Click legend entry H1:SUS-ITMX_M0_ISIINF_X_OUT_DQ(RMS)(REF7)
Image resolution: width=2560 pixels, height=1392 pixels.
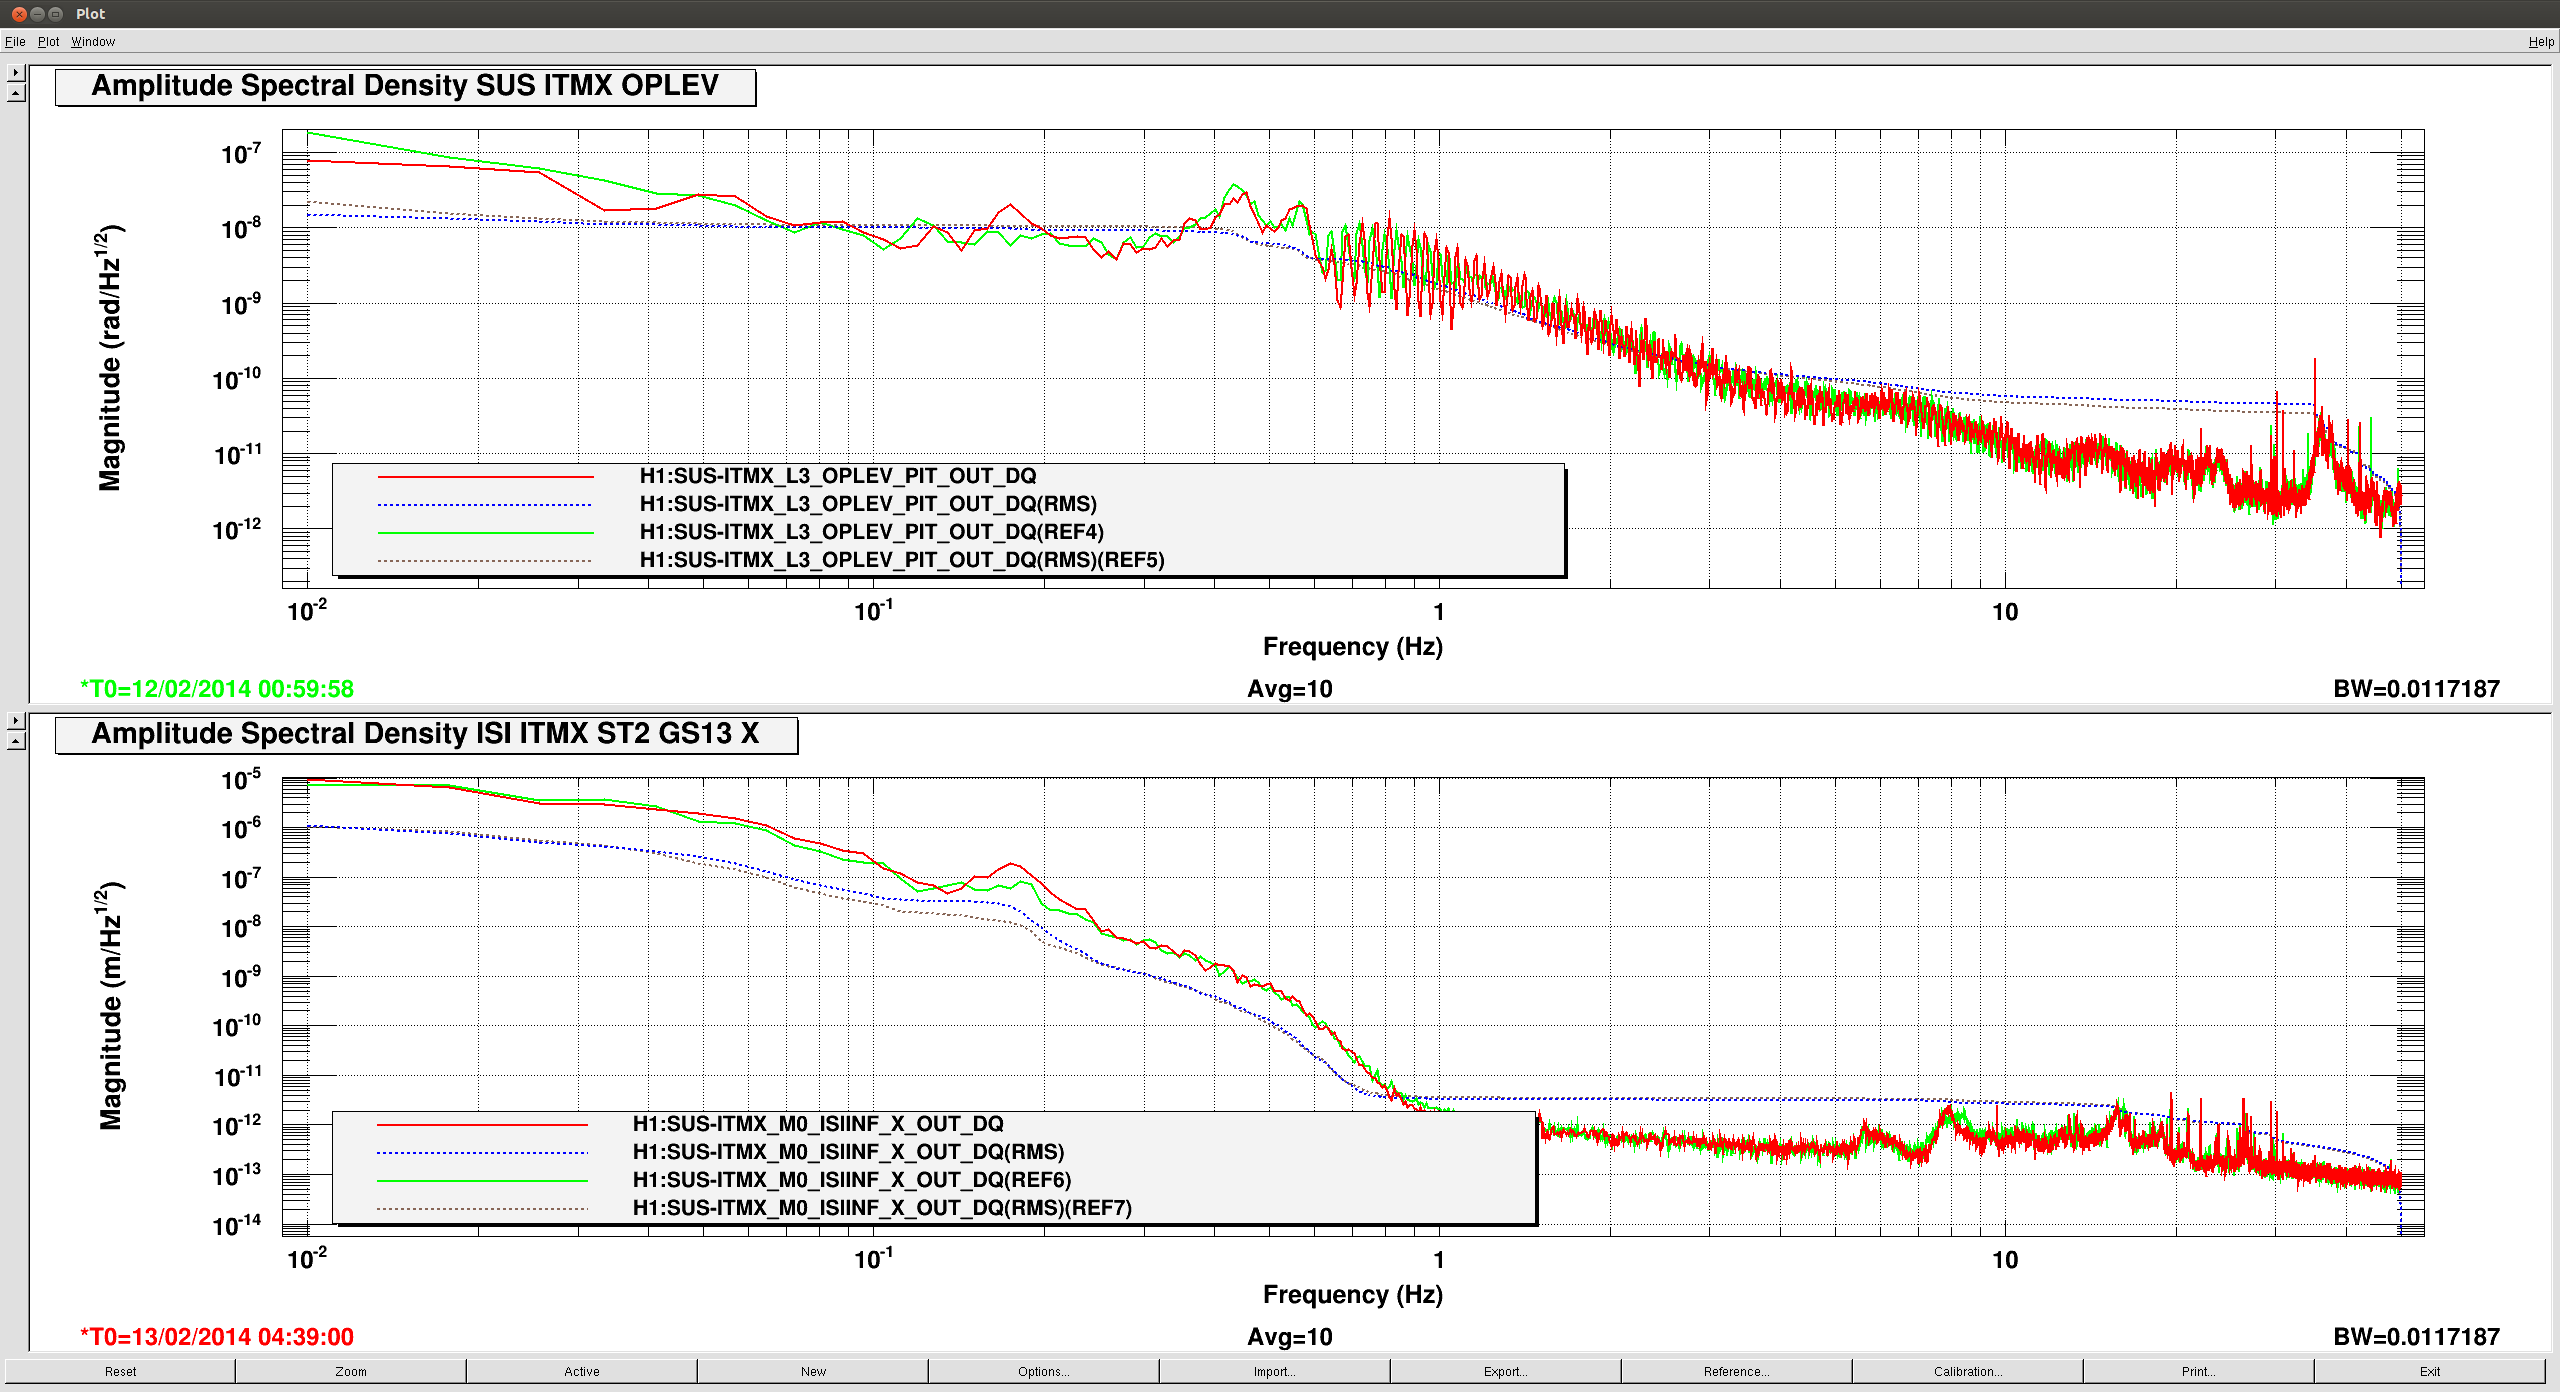coord(882,1208)
